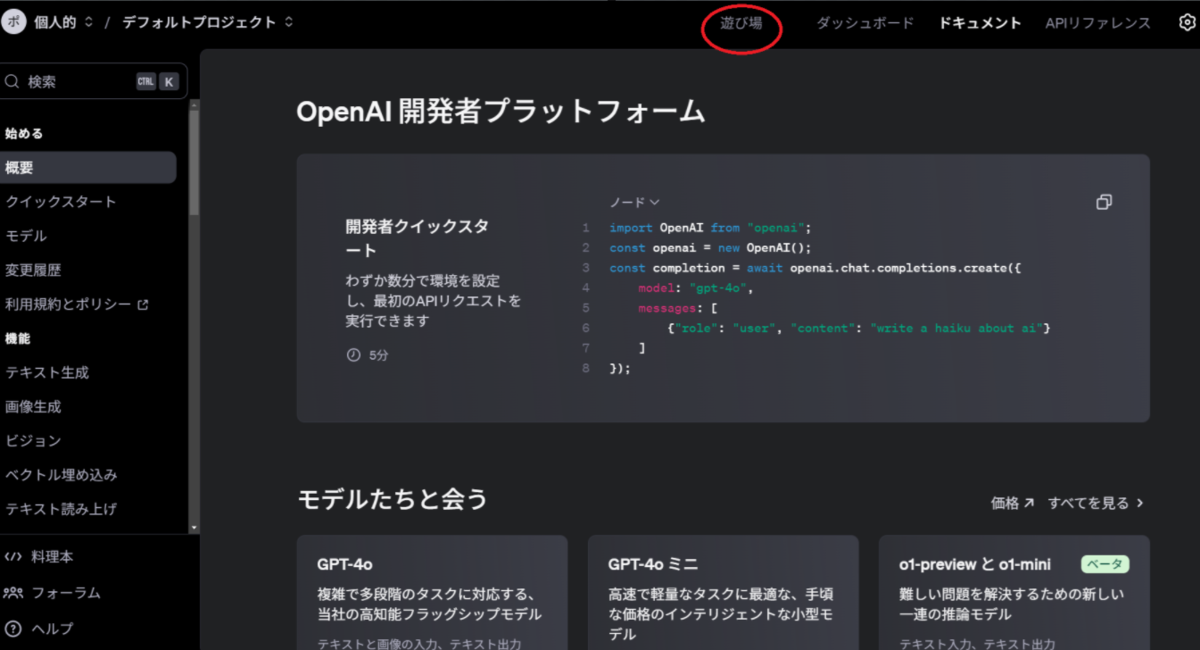Open ベクトル埋め込み sidebar item

(x=61, y=475)
